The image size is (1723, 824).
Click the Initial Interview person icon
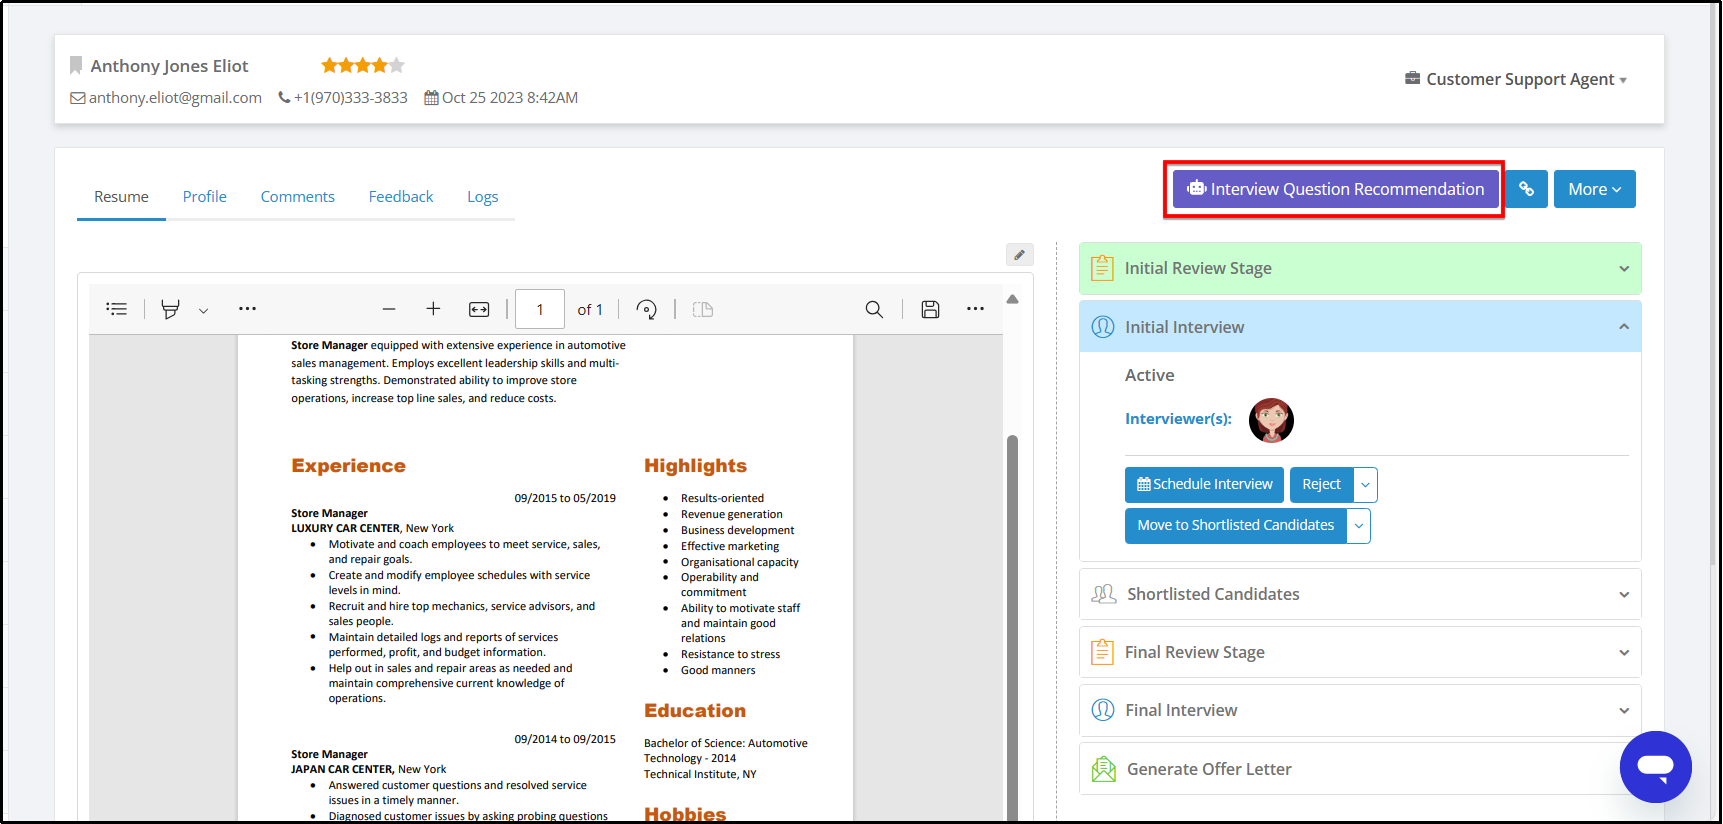1103,327
